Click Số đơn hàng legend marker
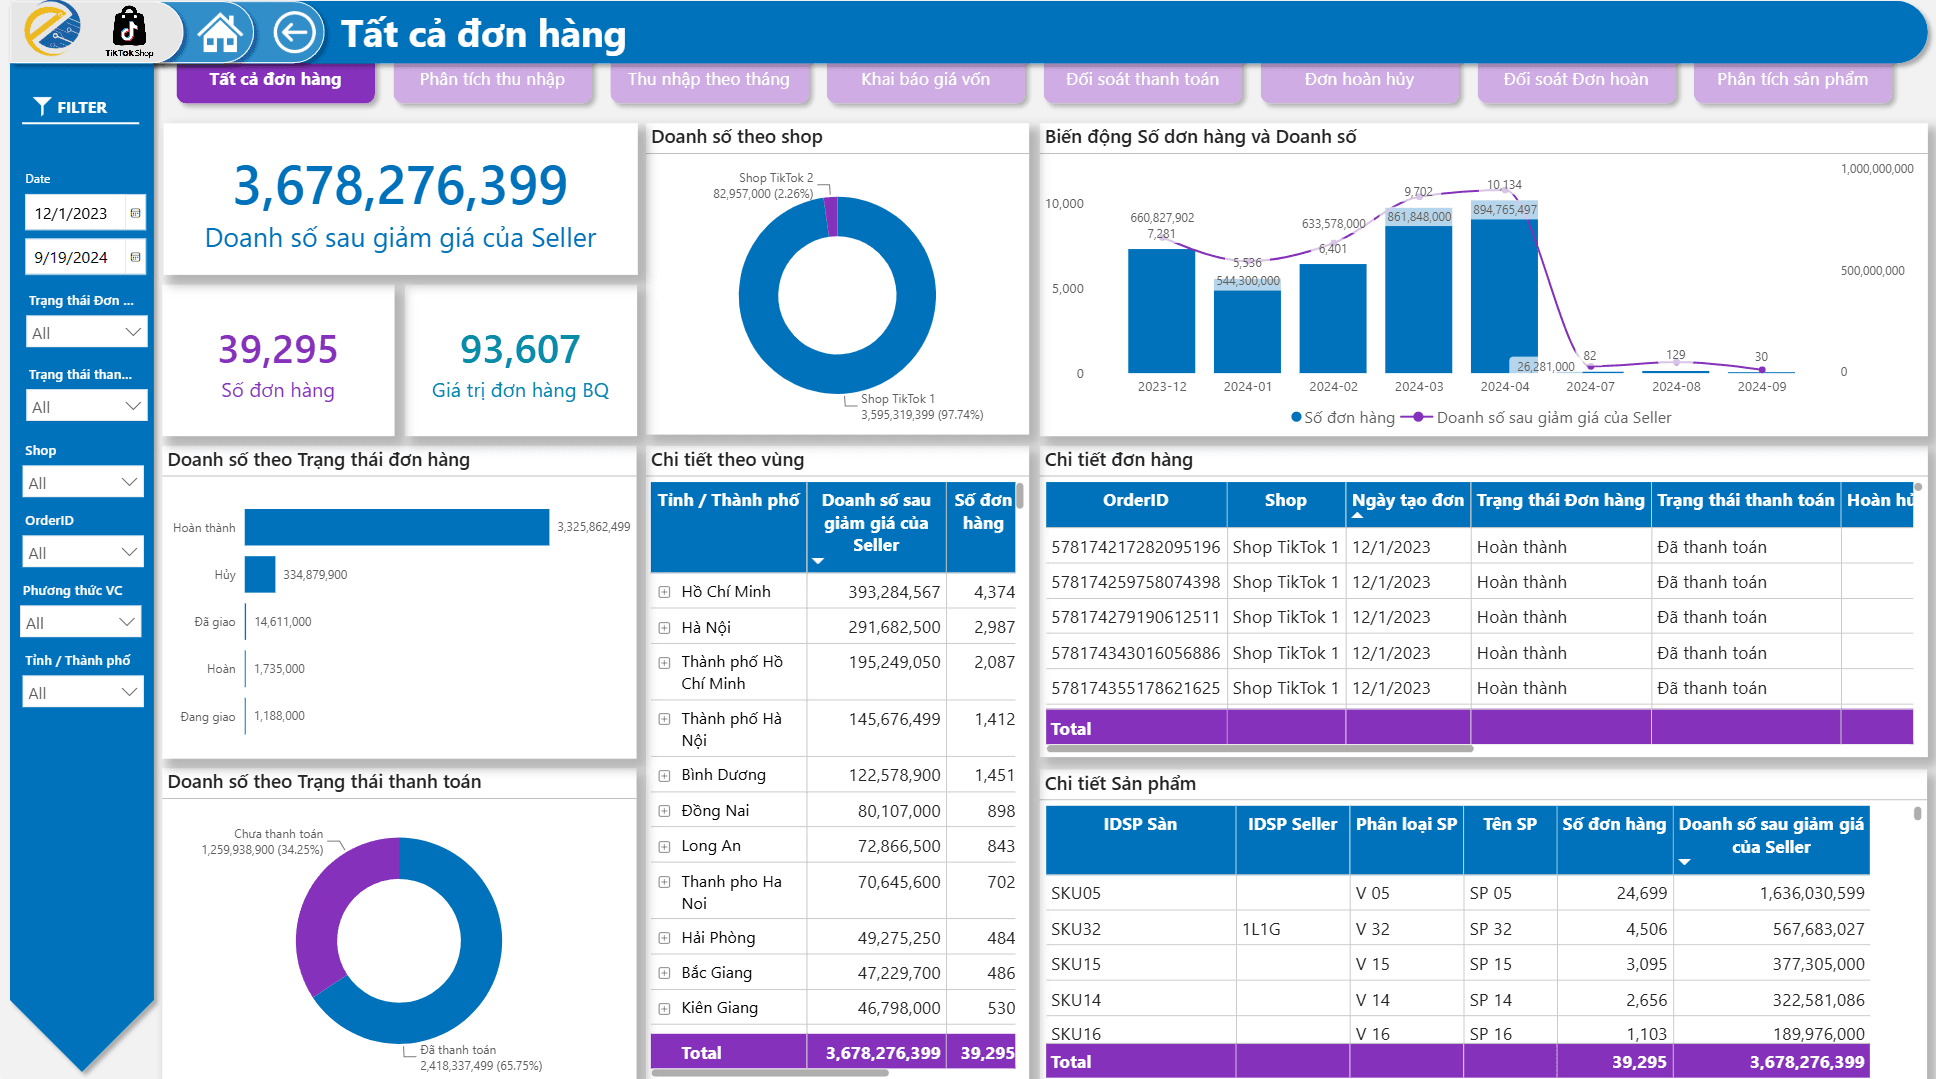1936x1079 pixels. [x=1296, y=417]
